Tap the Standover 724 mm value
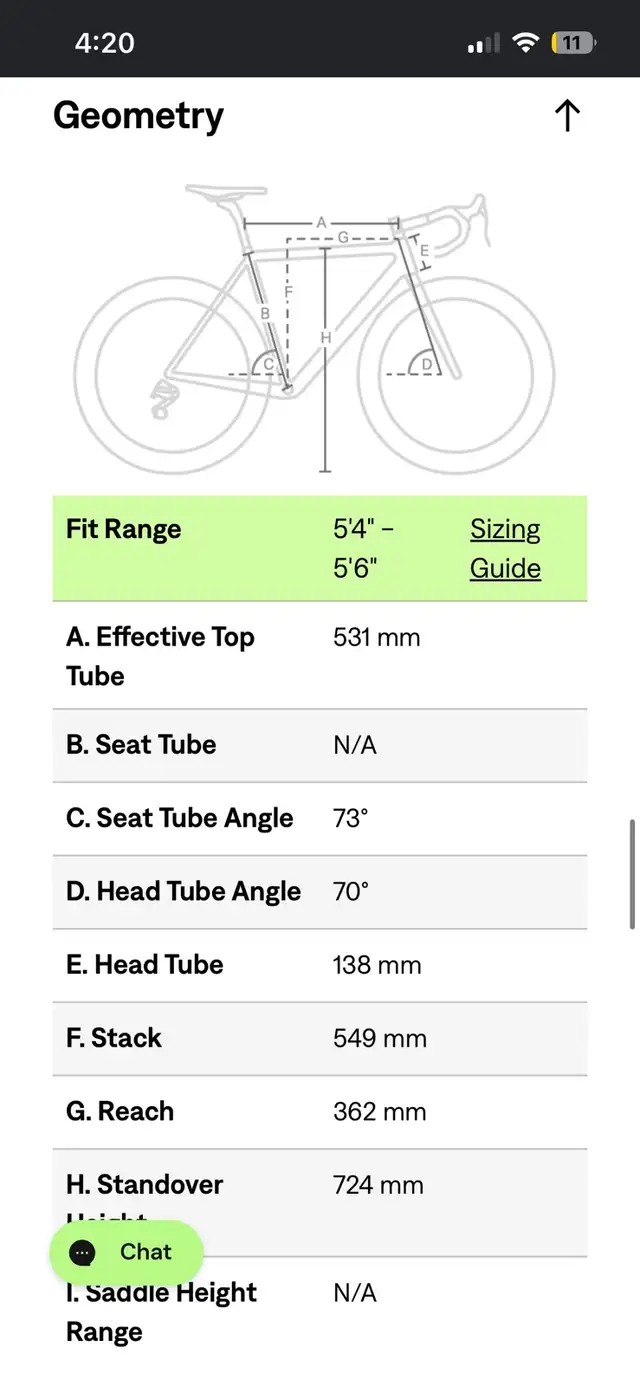 click(378, 1185)
